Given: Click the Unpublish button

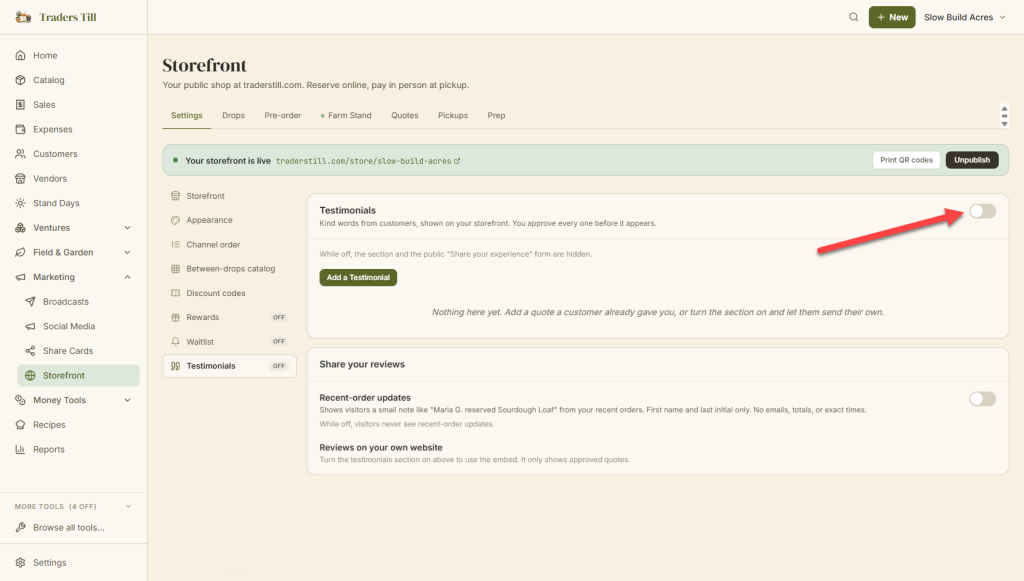Looking at the screenshot, I should pyautogui.click(x=972, y=160).
